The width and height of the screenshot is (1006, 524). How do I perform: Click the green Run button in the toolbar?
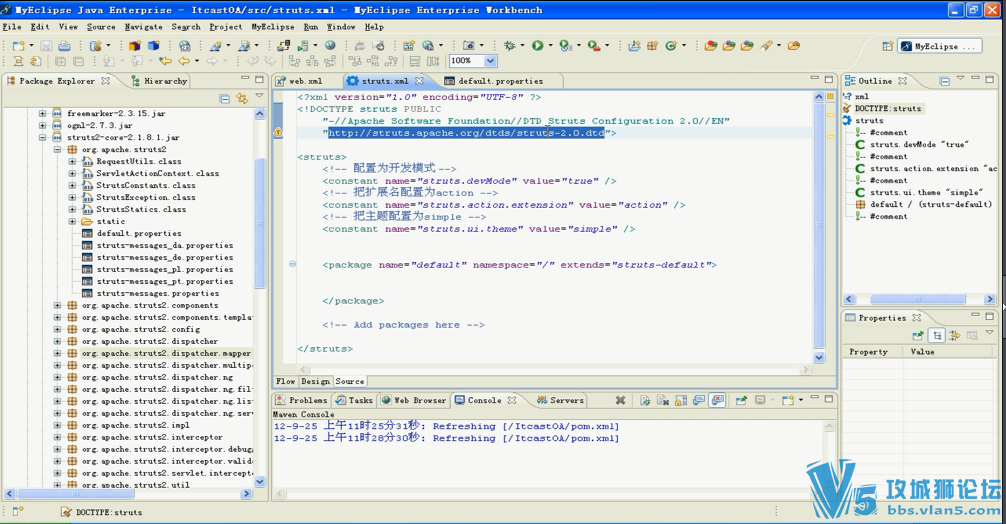537,46
